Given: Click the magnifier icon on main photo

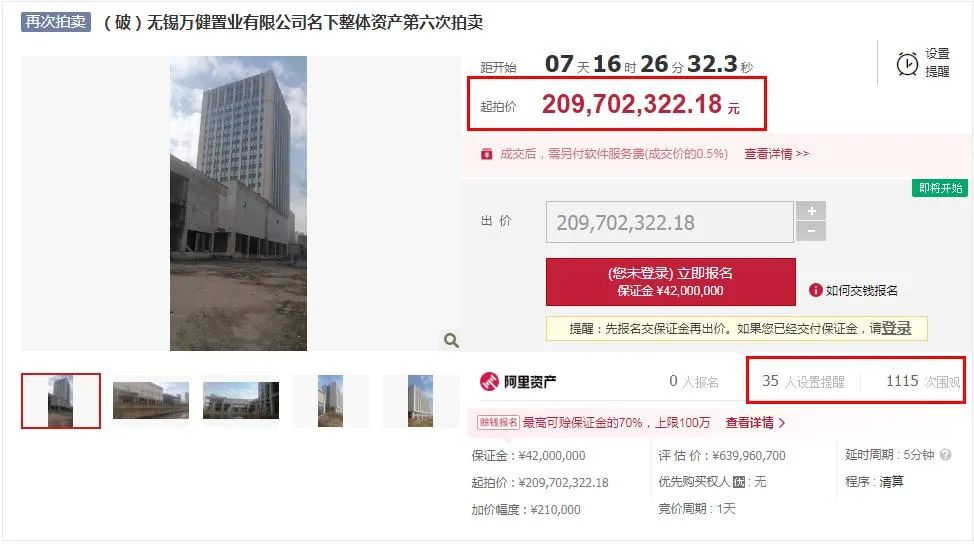Looking at the screenshot, I should coord(452,340).
